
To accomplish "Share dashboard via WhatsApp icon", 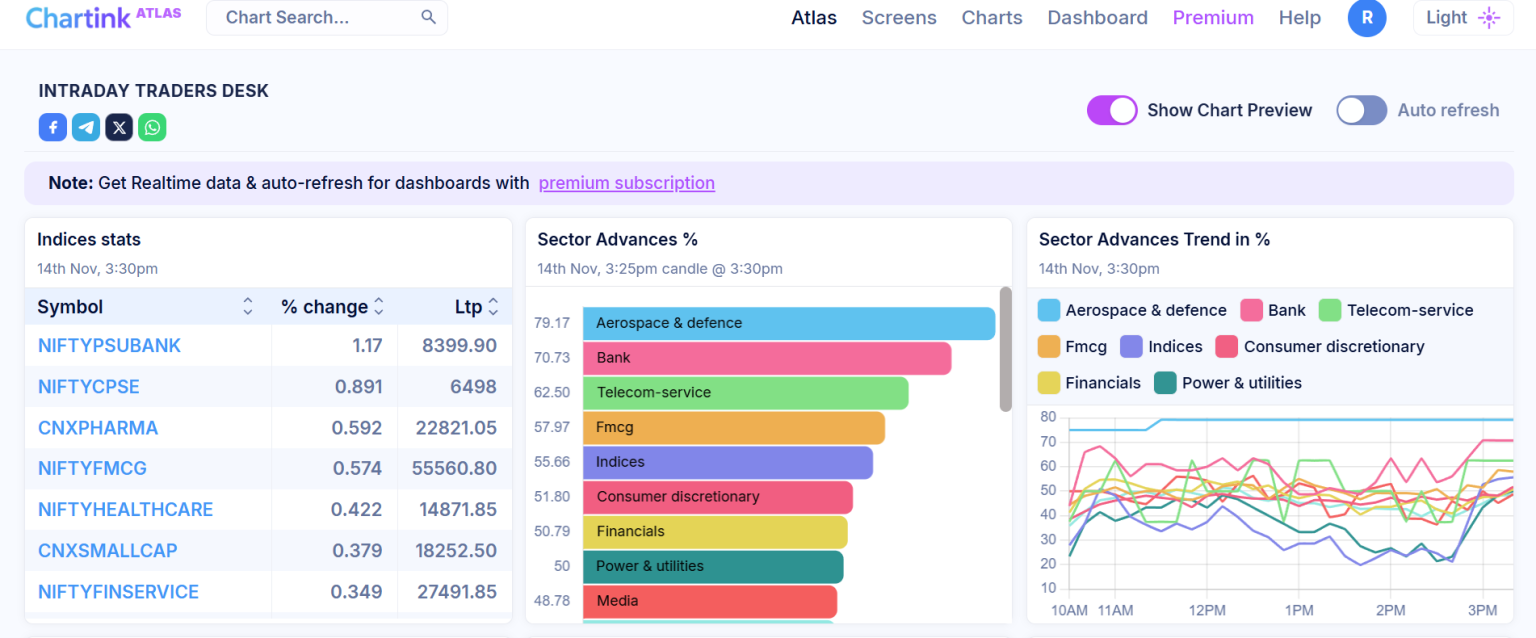I will (152, 127).
